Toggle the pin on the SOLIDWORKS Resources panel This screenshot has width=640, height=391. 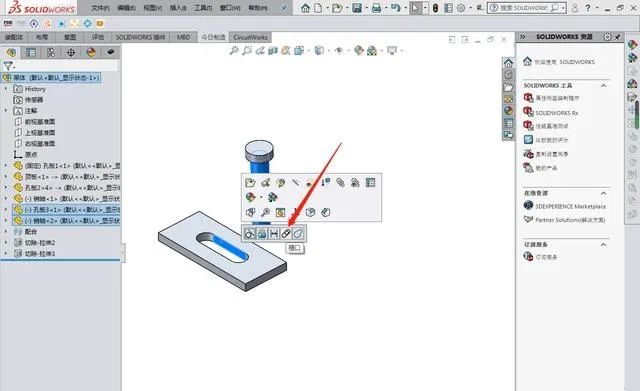[618, 37]
